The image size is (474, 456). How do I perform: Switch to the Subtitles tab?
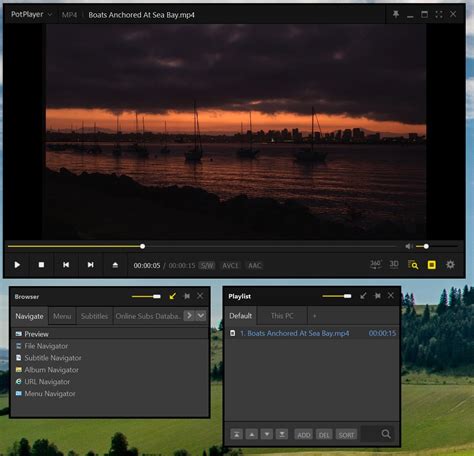pyautogui.click(x=94, y=316)
